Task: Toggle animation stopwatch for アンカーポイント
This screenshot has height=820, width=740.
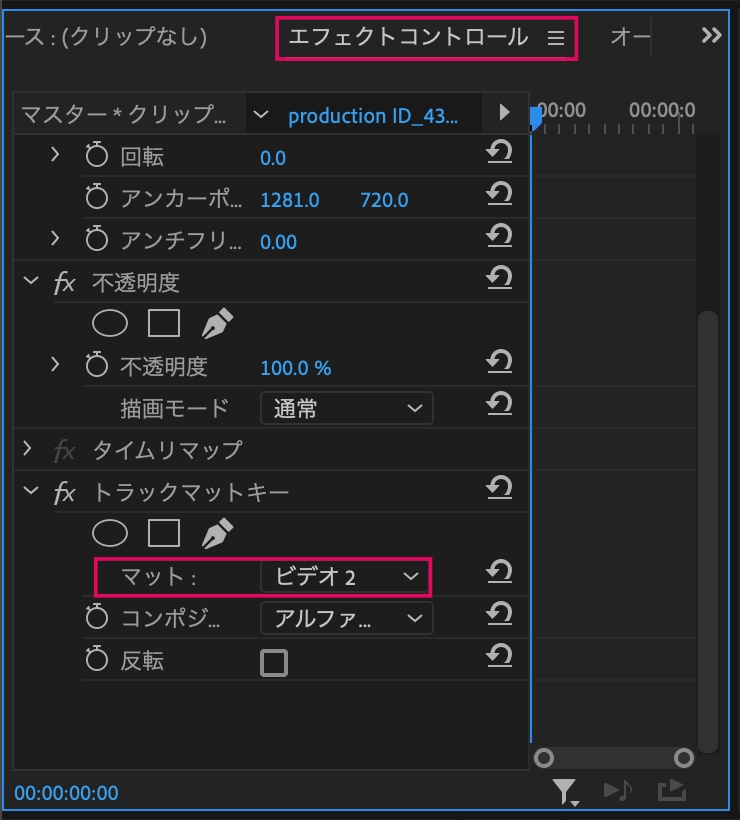Action: (97, 197)
